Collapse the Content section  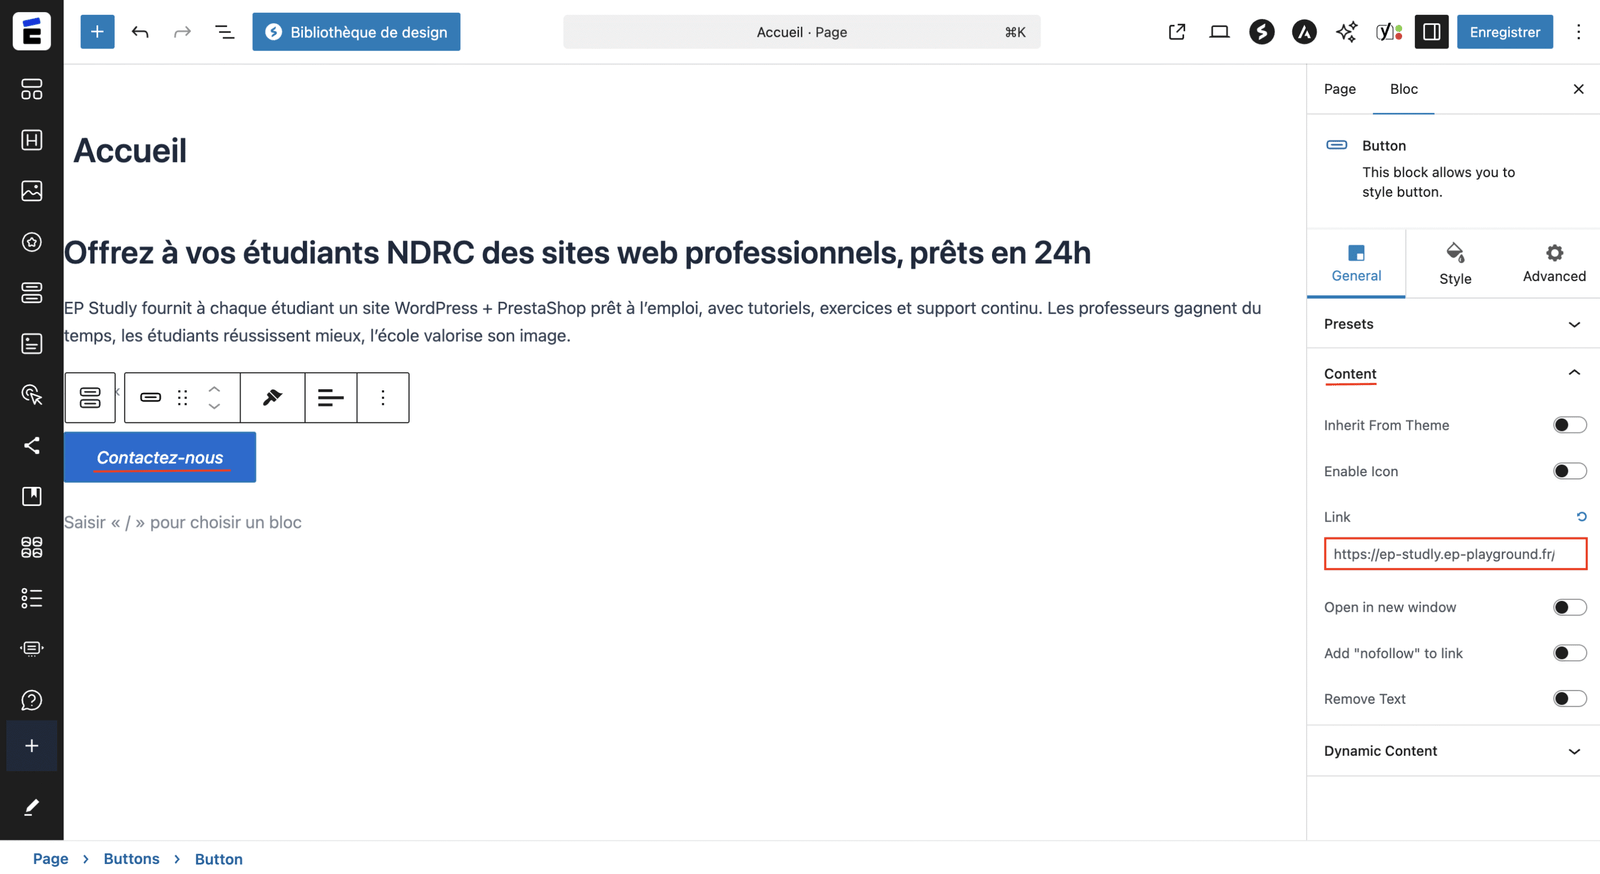coord(1573,373)
